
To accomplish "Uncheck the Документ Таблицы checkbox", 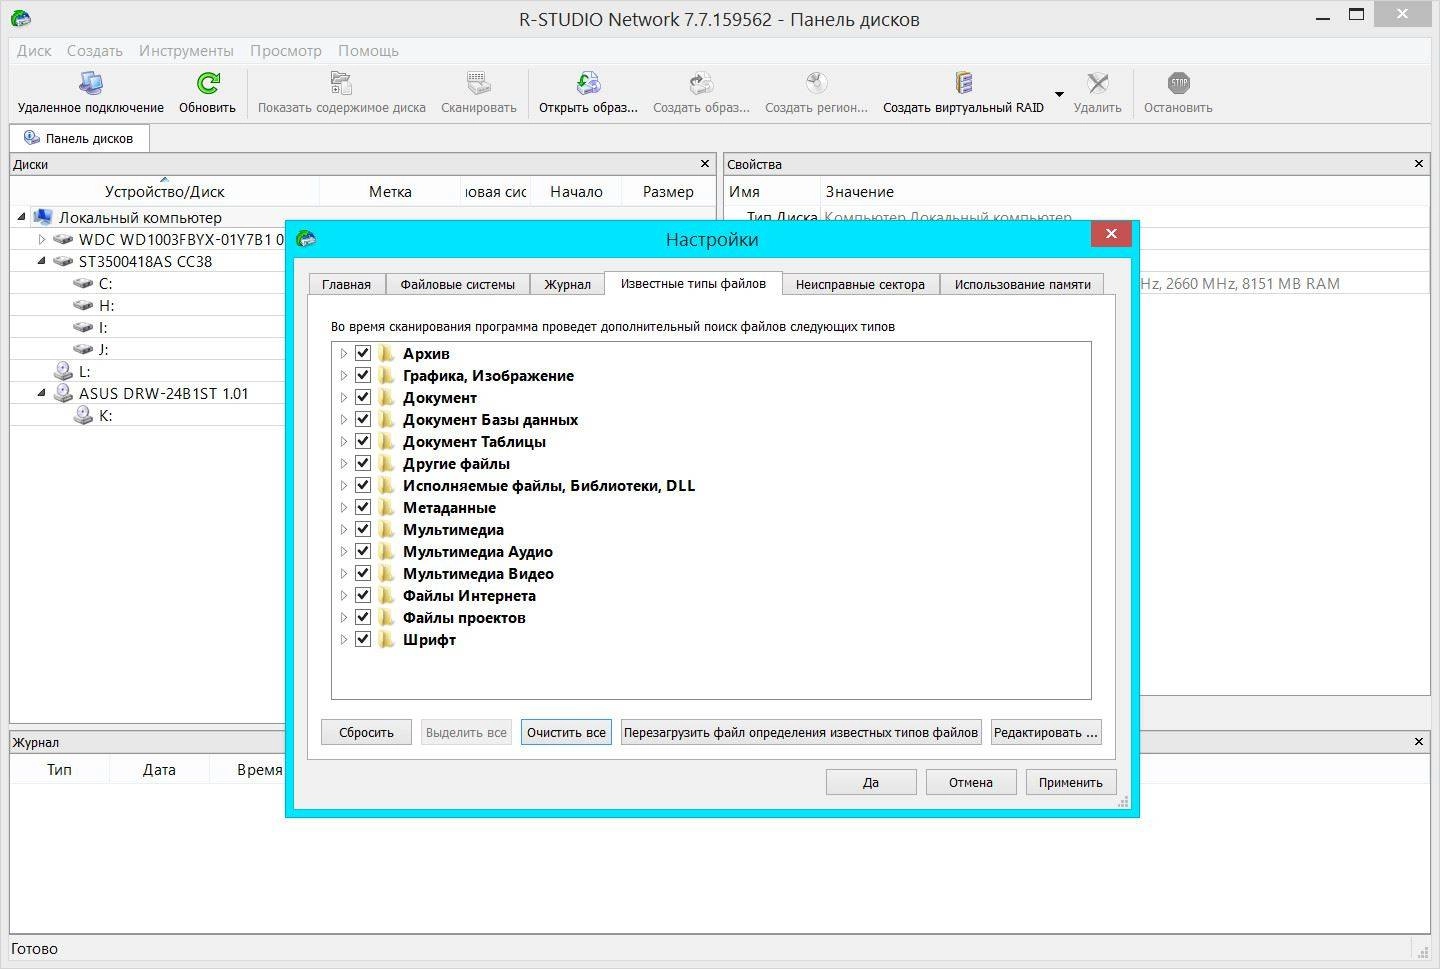I will (363, 441).
